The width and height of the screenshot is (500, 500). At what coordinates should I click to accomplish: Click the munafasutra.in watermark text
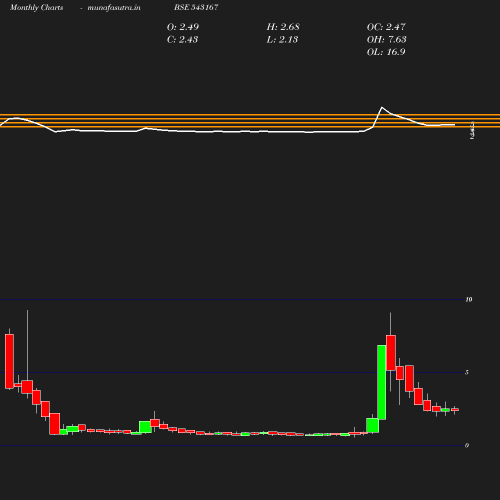click(114, 7)
